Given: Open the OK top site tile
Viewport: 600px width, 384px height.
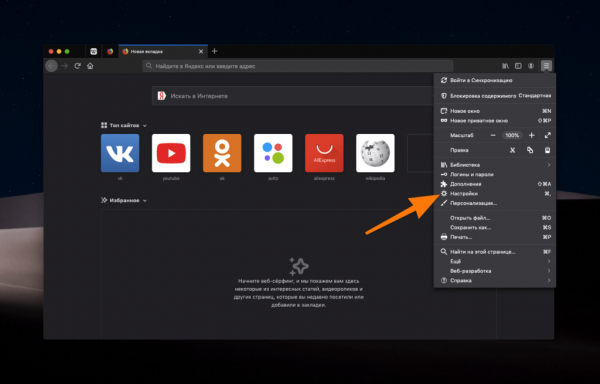Looking at the screenshot, I should point(222,153).
